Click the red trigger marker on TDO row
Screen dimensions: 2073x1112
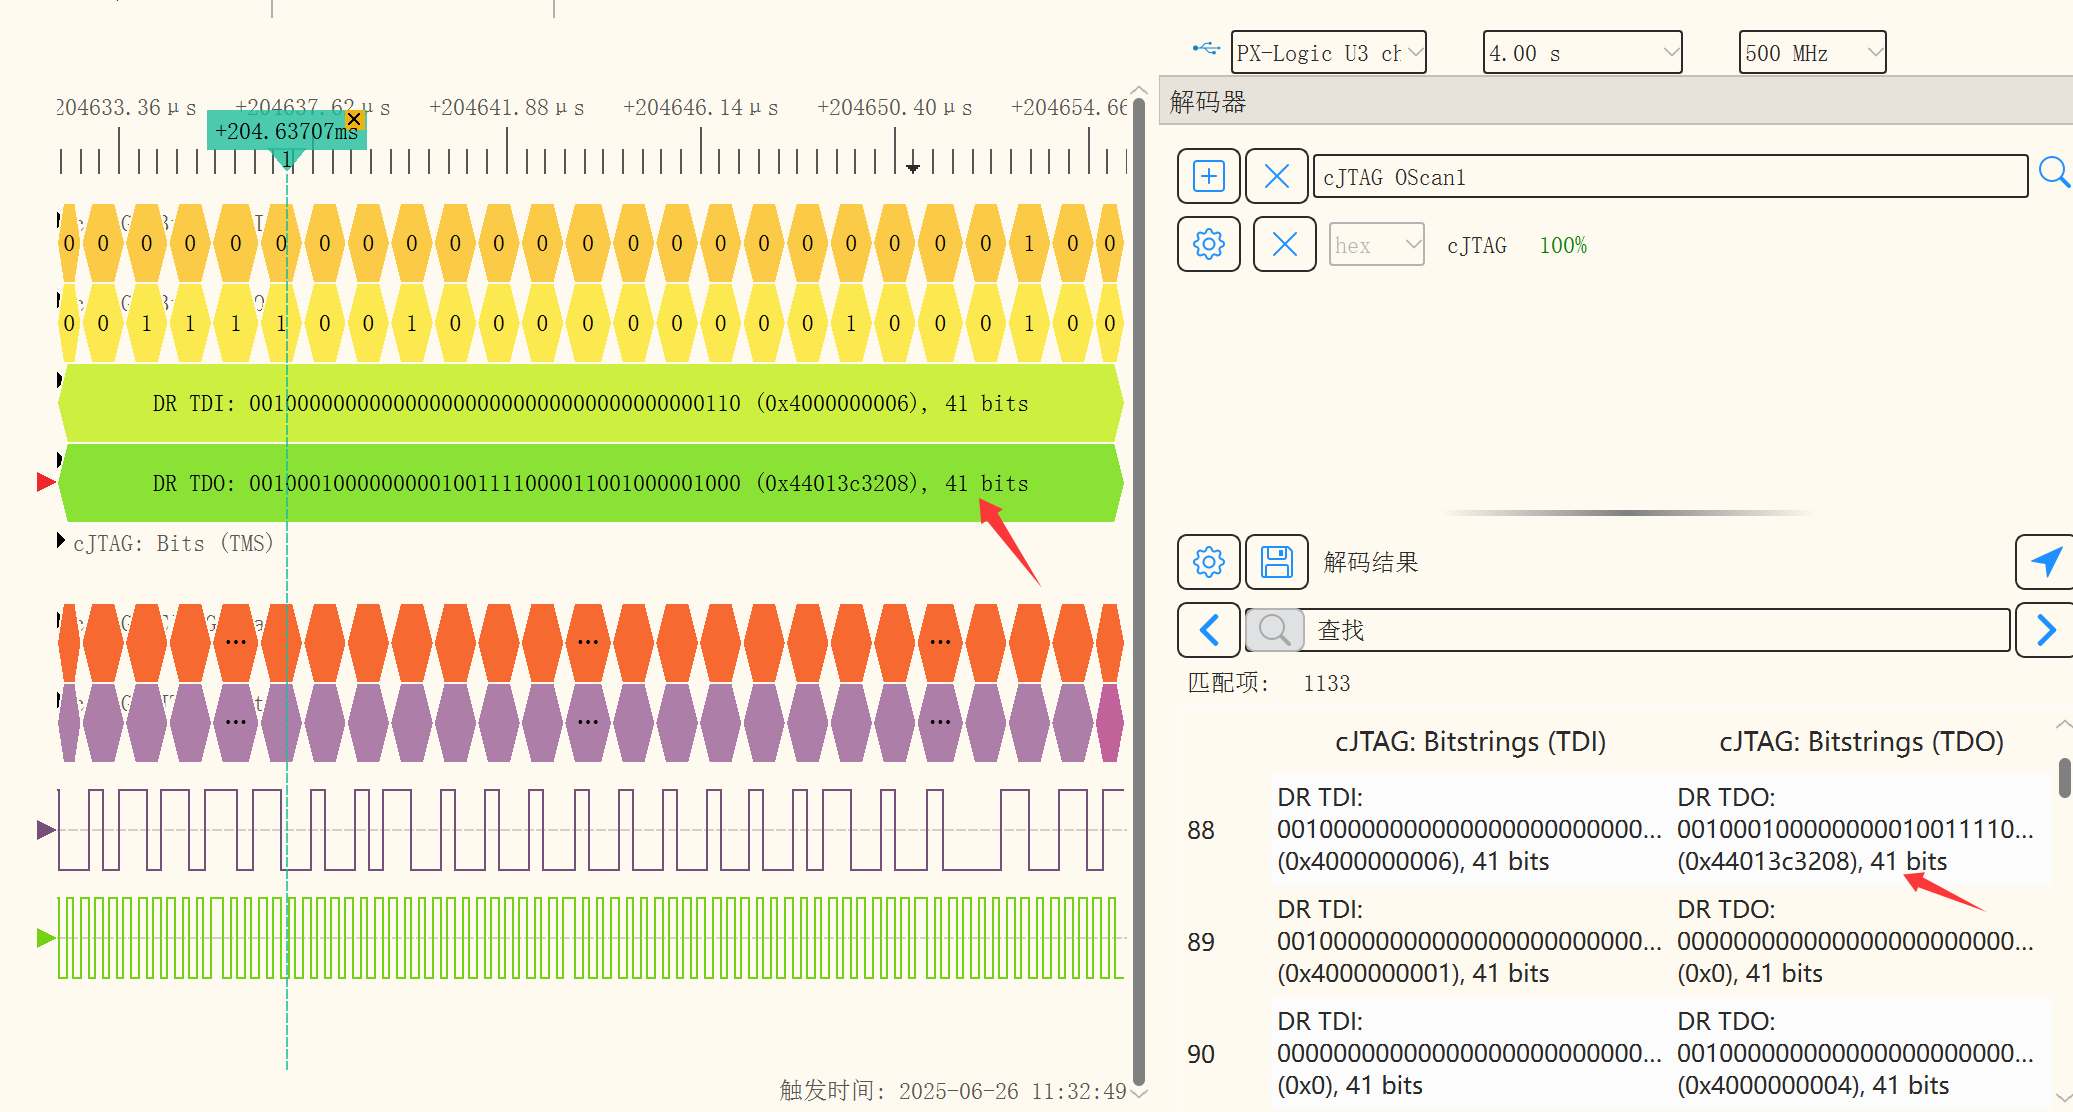click(x=46, y=482)
